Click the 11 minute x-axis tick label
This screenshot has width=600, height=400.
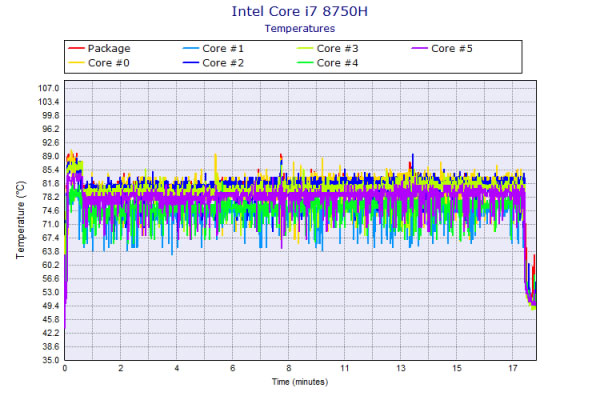point(345,368)
